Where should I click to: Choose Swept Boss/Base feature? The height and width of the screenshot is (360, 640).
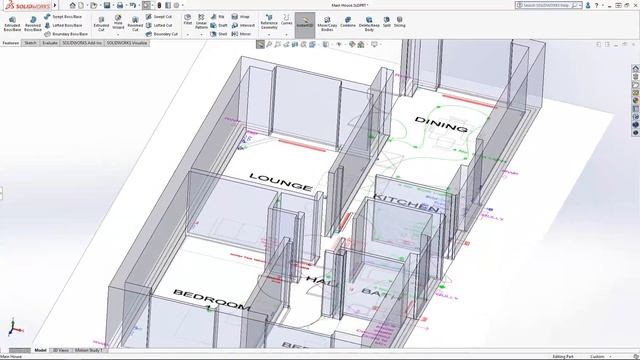coord(63,17)
